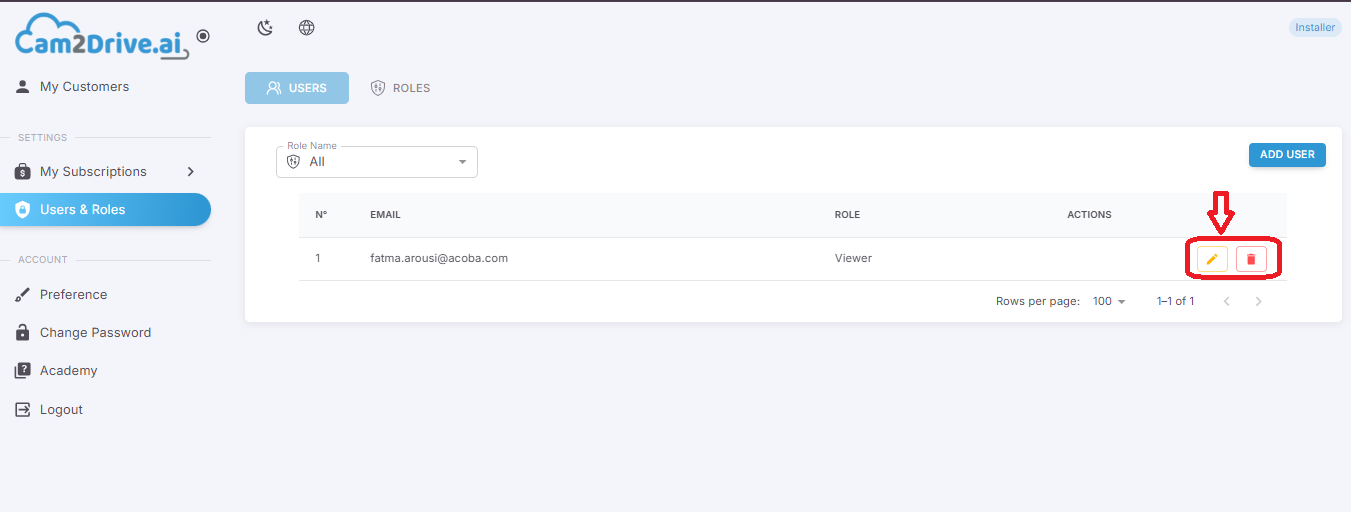Click the yellow pencil edit user icon

(x=1212, y=259)
